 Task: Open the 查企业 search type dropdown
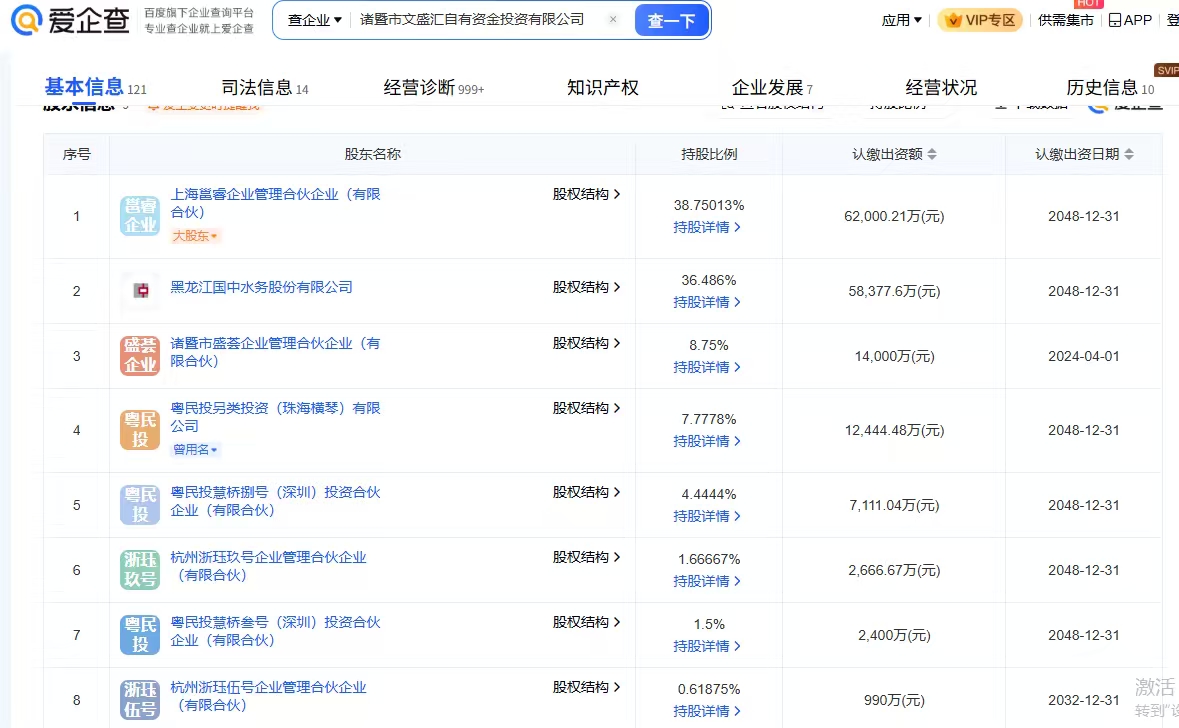314,20
